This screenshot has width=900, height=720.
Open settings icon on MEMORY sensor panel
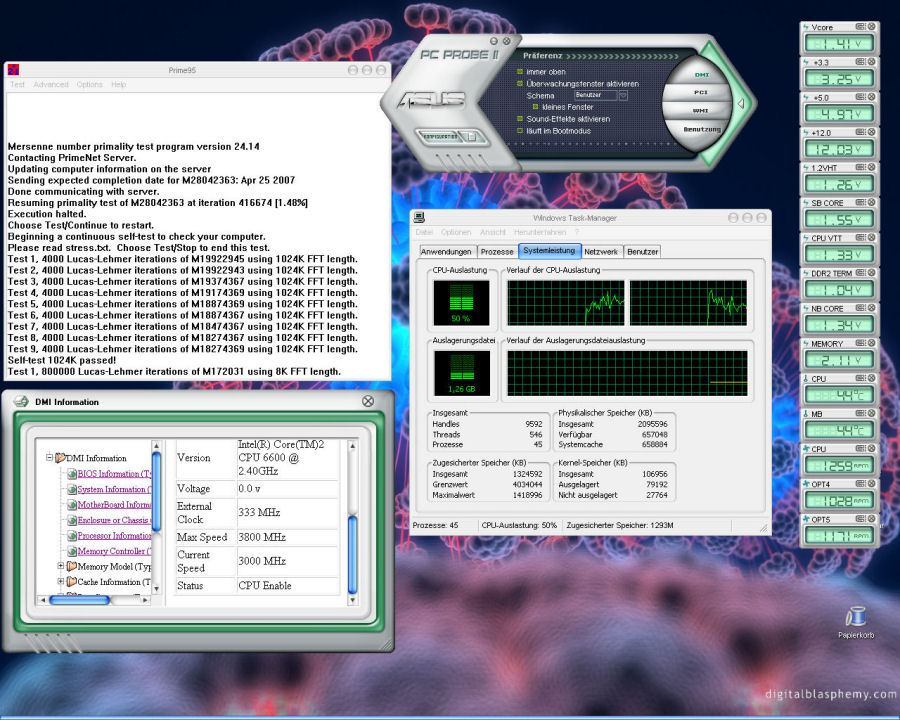[x=860, y=343]
